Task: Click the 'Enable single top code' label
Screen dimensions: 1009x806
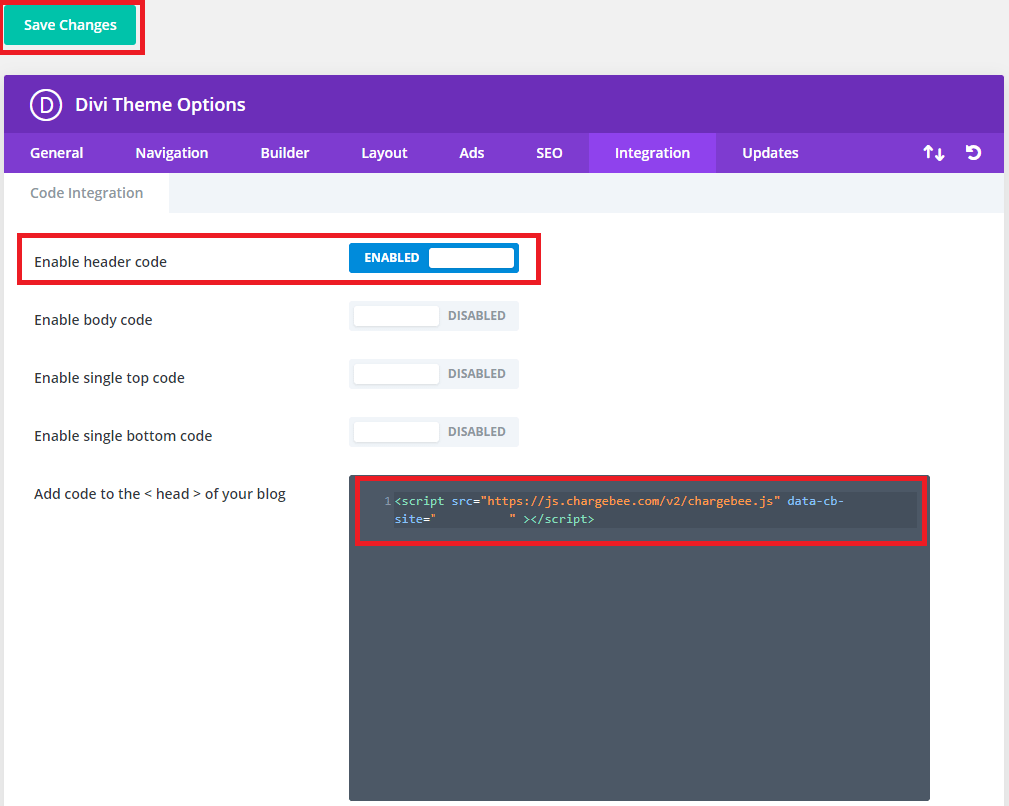Action: (x=109, y=378)
